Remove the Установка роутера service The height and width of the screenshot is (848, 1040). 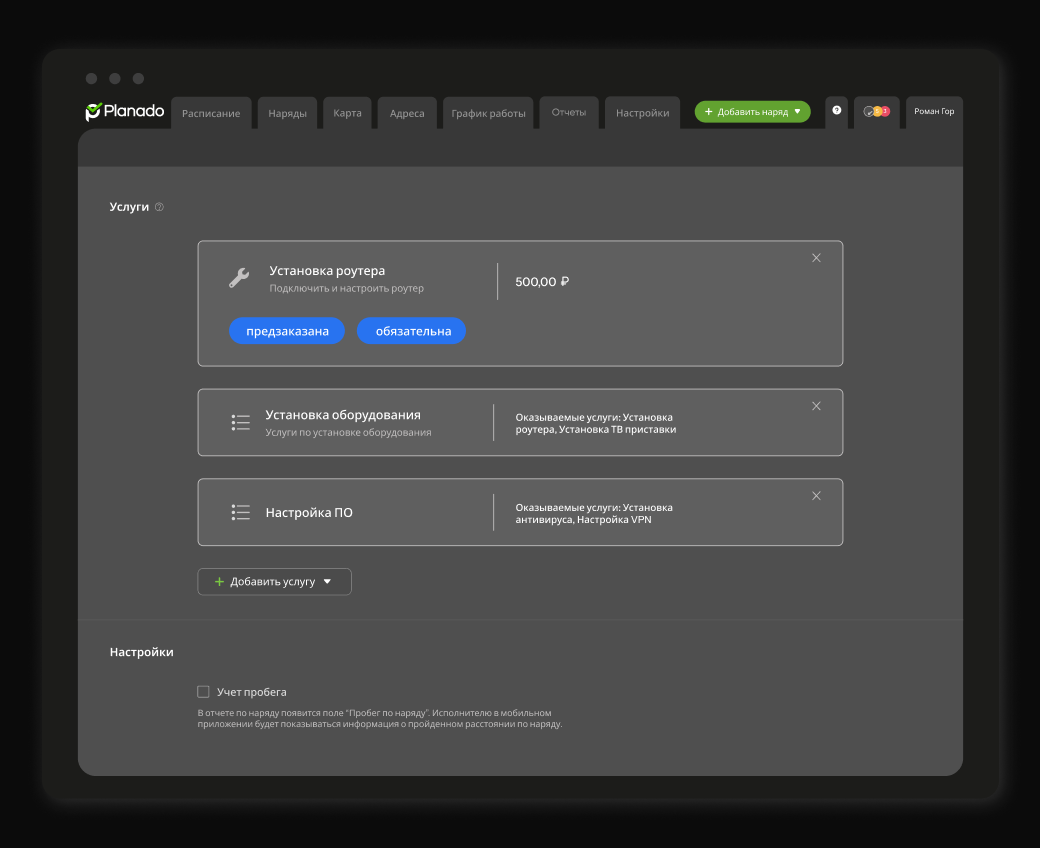816,258
